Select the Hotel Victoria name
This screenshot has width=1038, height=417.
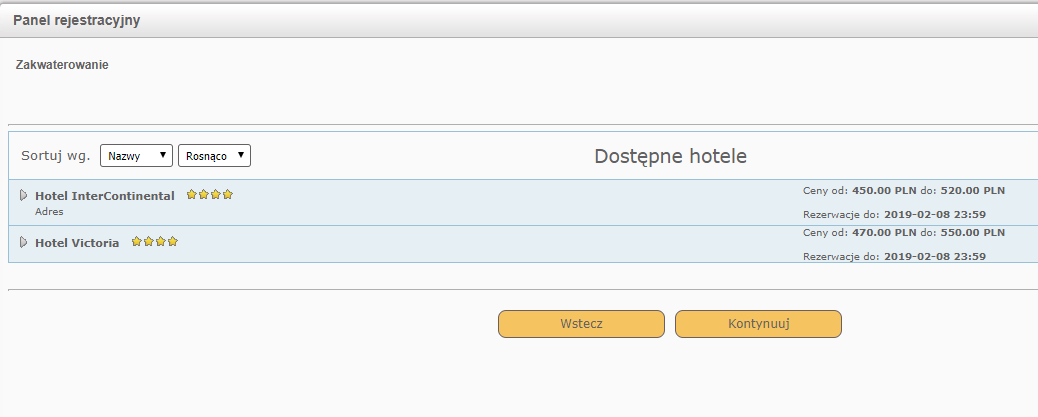(x=77, y=243)
